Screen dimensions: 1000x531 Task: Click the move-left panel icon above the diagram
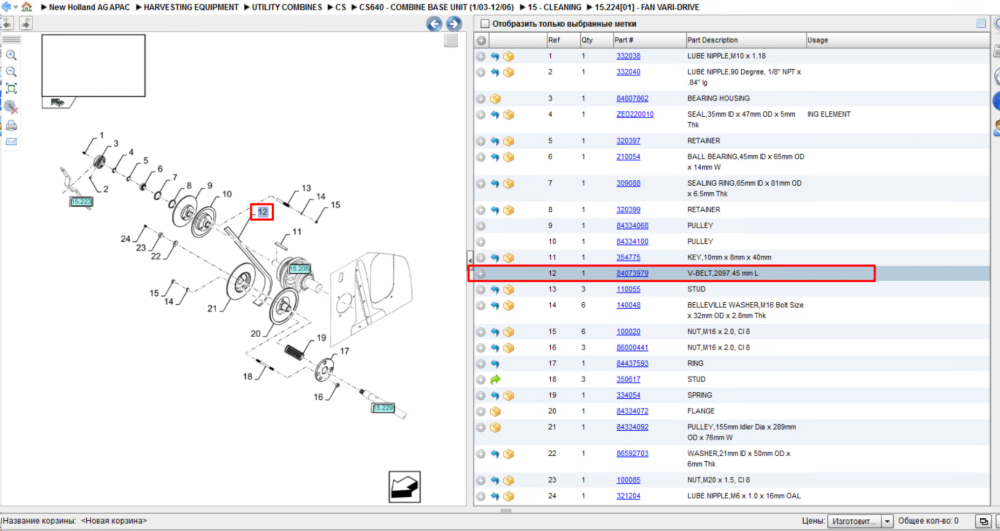(8, 24)
